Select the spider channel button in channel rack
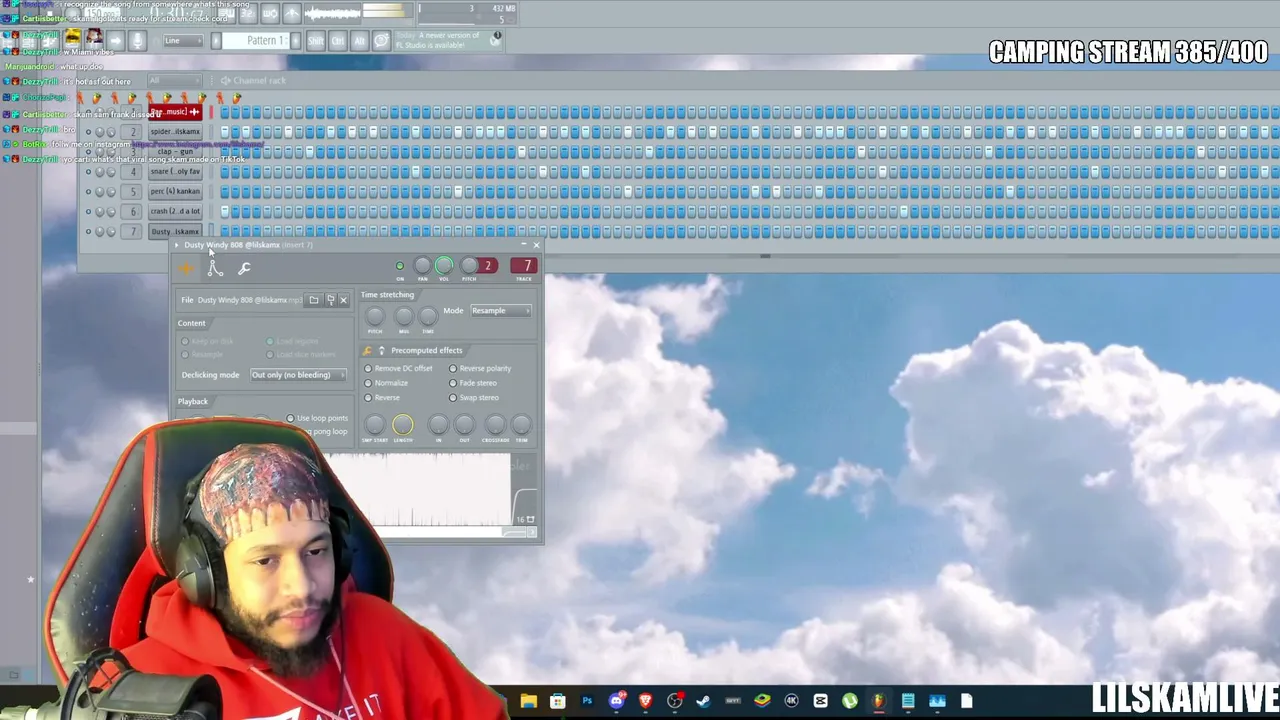Screen dimensions: 1280x720 point(175,132)
